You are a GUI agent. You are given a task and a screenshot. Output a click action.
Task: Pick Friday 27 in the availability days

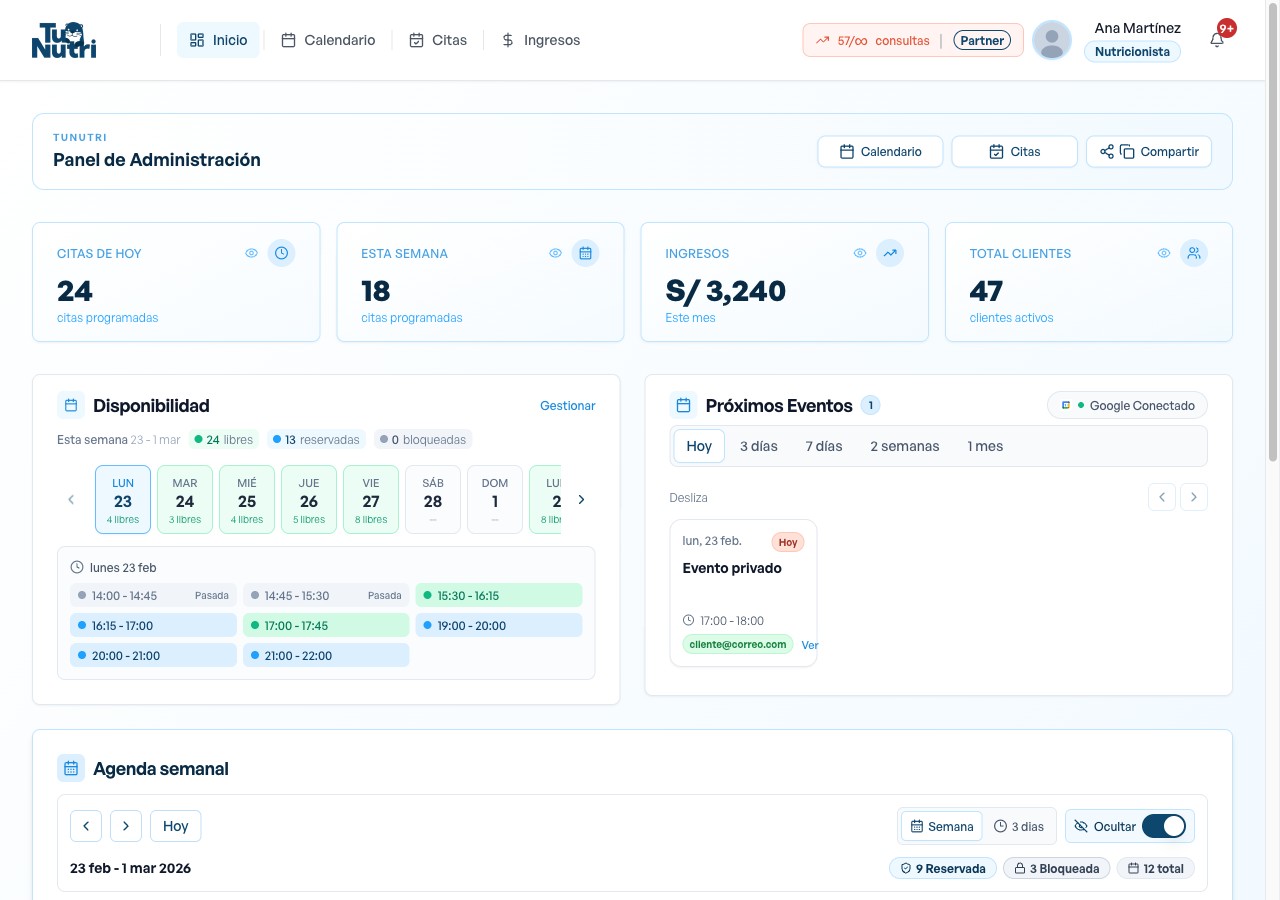[371, 499]
